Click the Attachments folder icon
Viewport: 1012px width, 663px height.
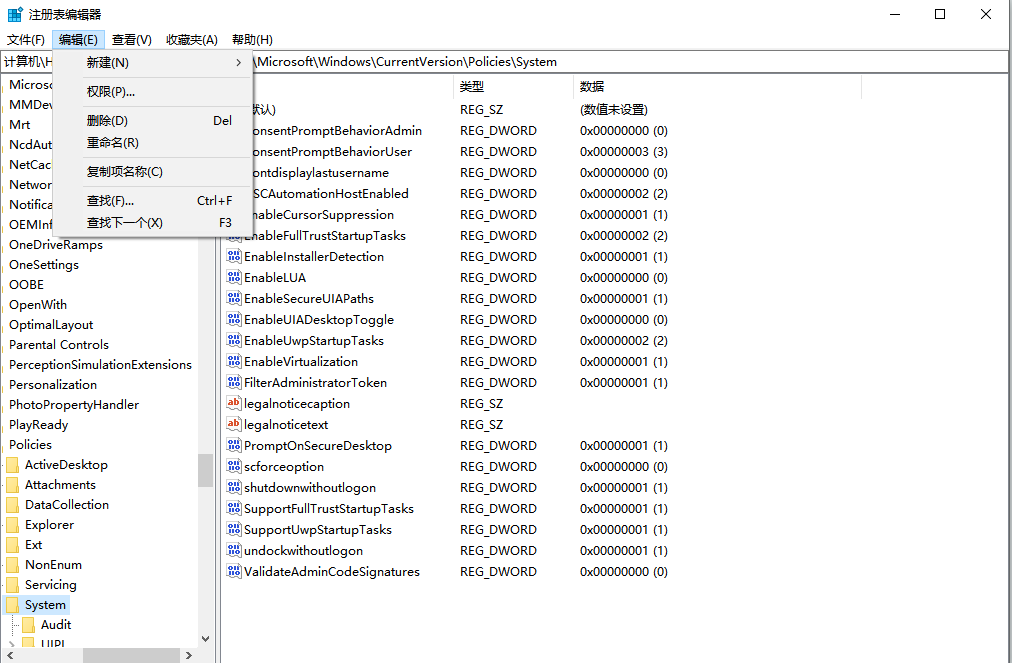point(13,485)
